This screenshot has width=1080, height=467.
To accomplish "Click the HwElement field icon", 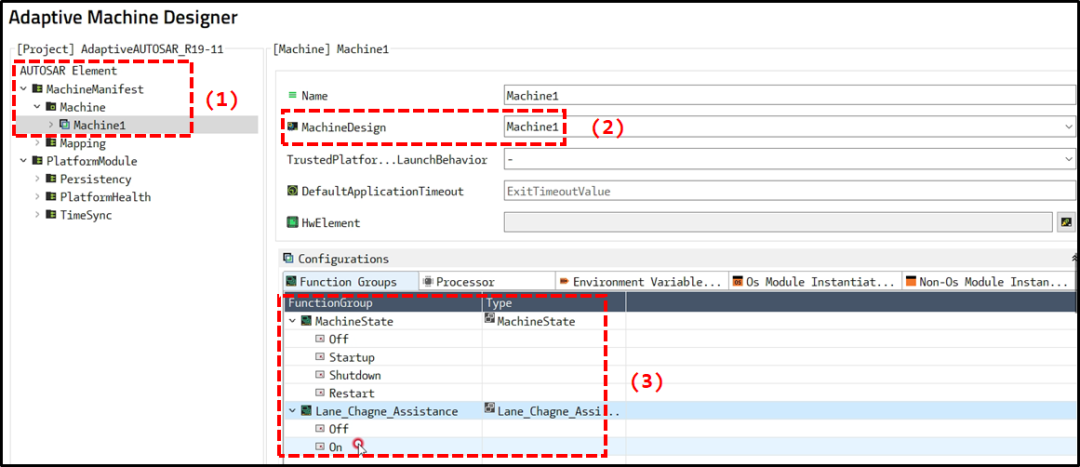I will click(292, 222).
